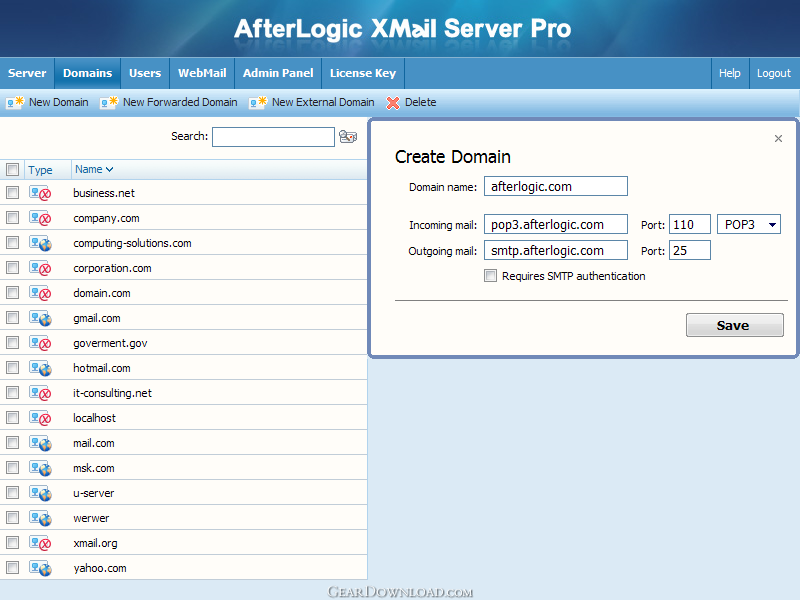Click the red Delete icon on the toolbar
This screenshot has height=600, width=800.
pos(392,102)
